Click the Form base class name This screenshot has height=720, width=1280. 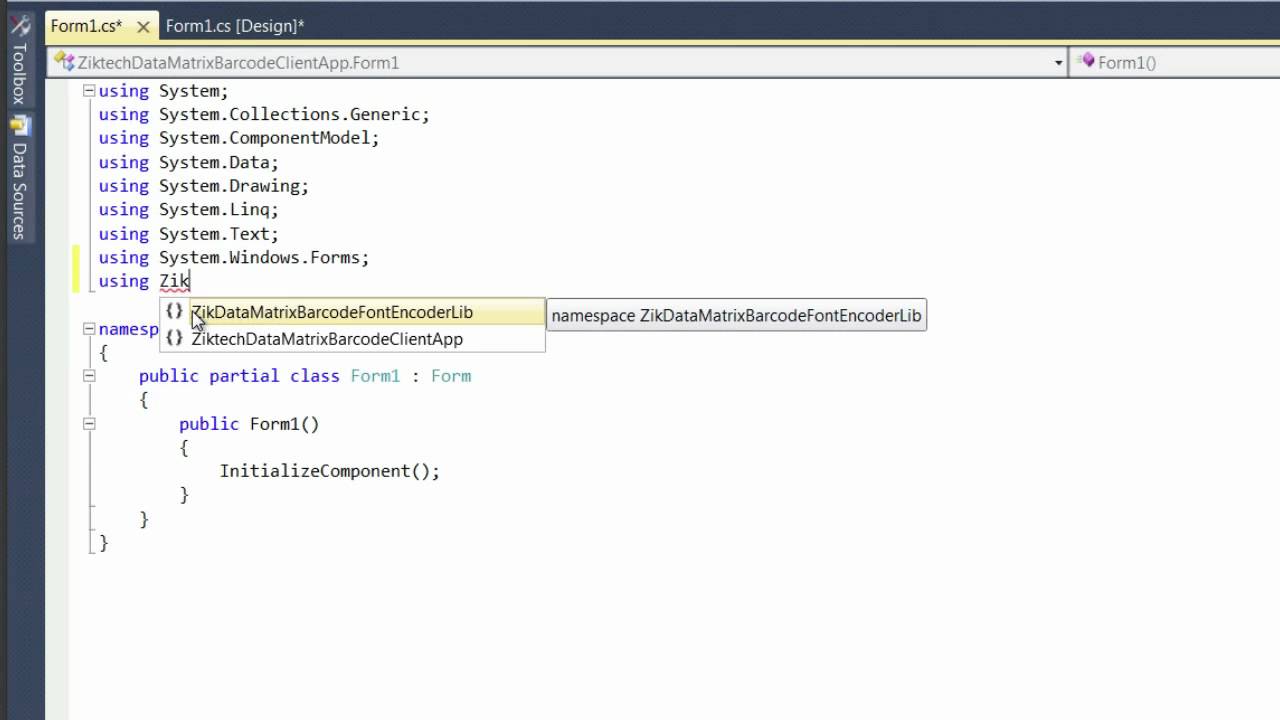(x=451, y=376)
